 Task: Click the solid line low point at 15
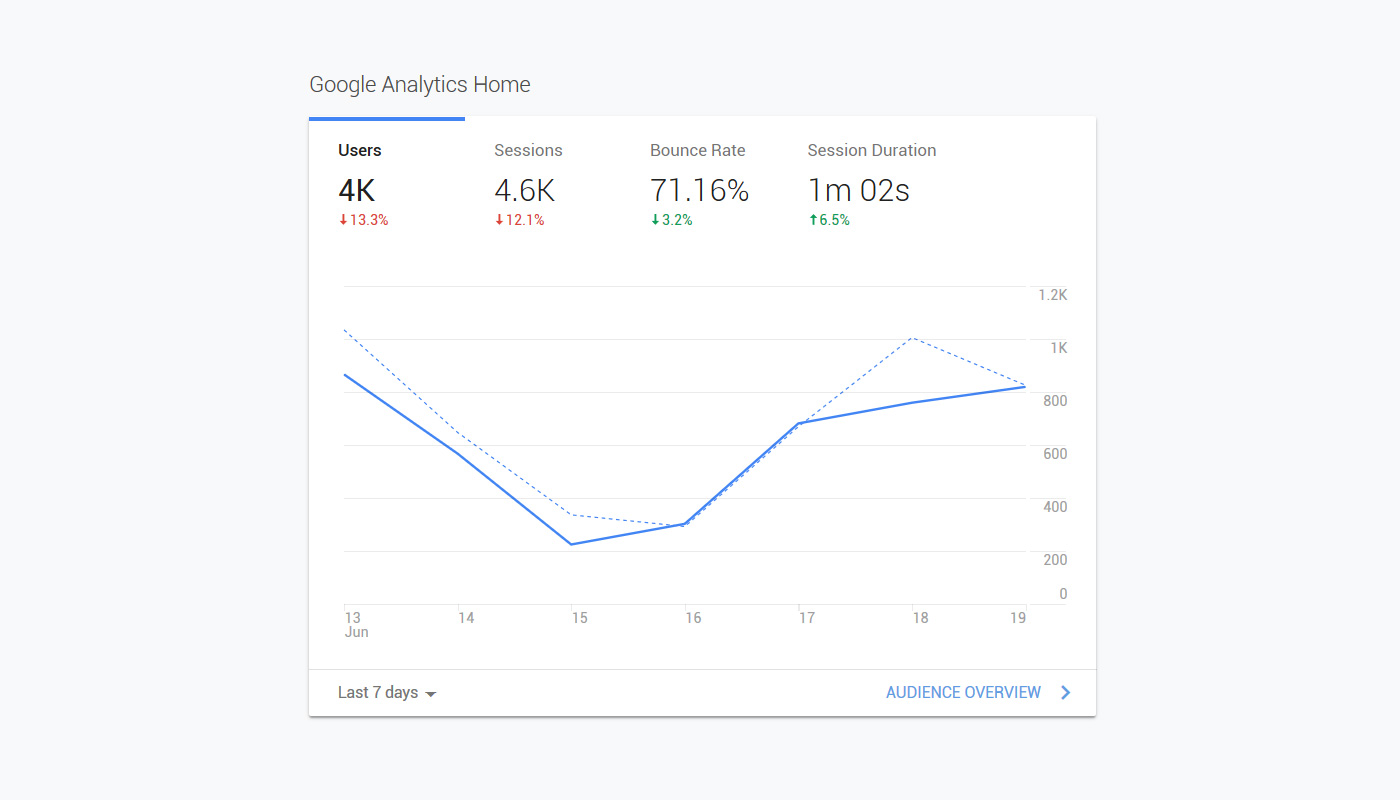click(571, 544)
